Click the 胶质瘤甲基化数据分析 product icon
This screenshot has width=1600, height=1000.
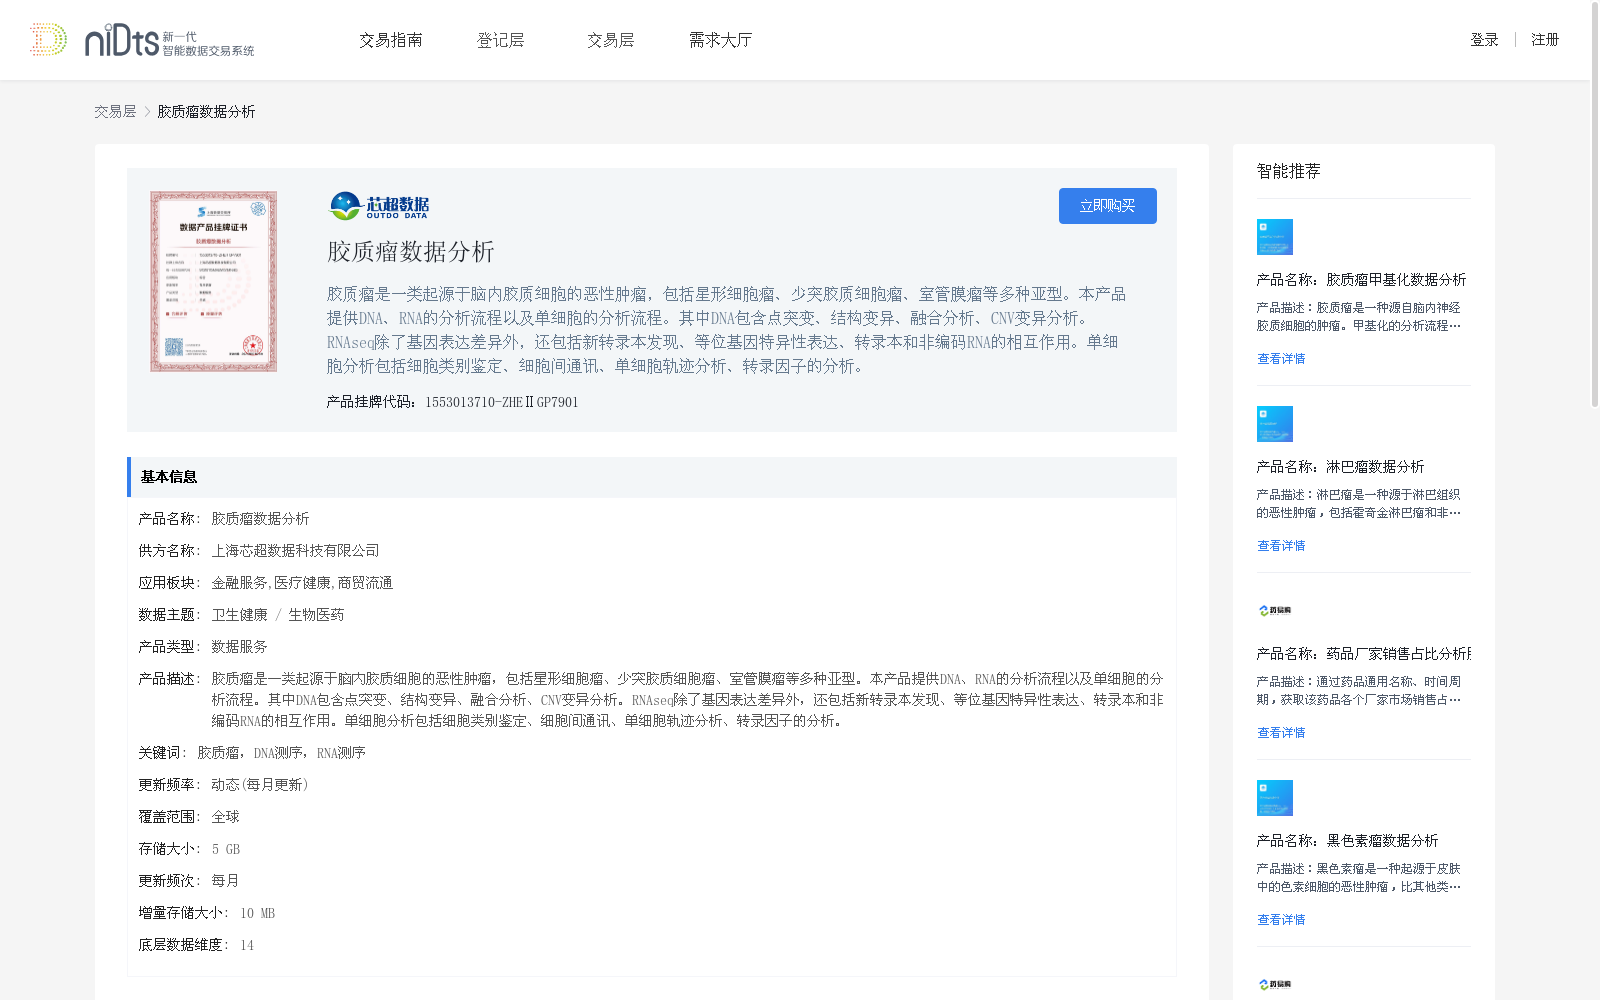(1275, 237)
